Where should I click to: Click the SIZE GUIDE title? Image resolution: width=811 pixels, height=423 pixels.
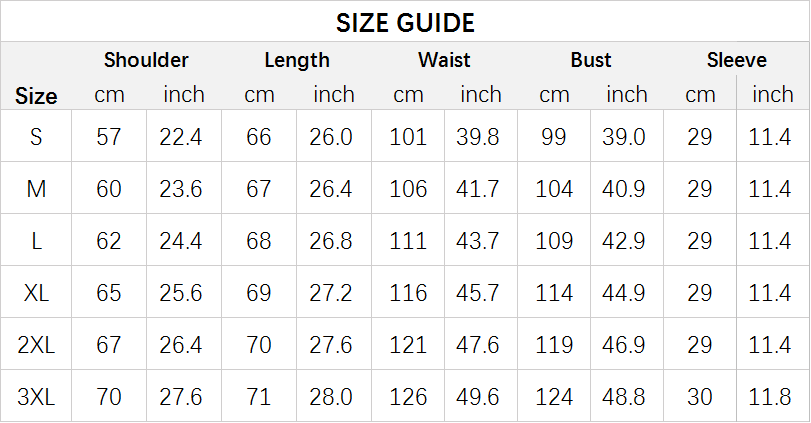click(x=405, y=23)
